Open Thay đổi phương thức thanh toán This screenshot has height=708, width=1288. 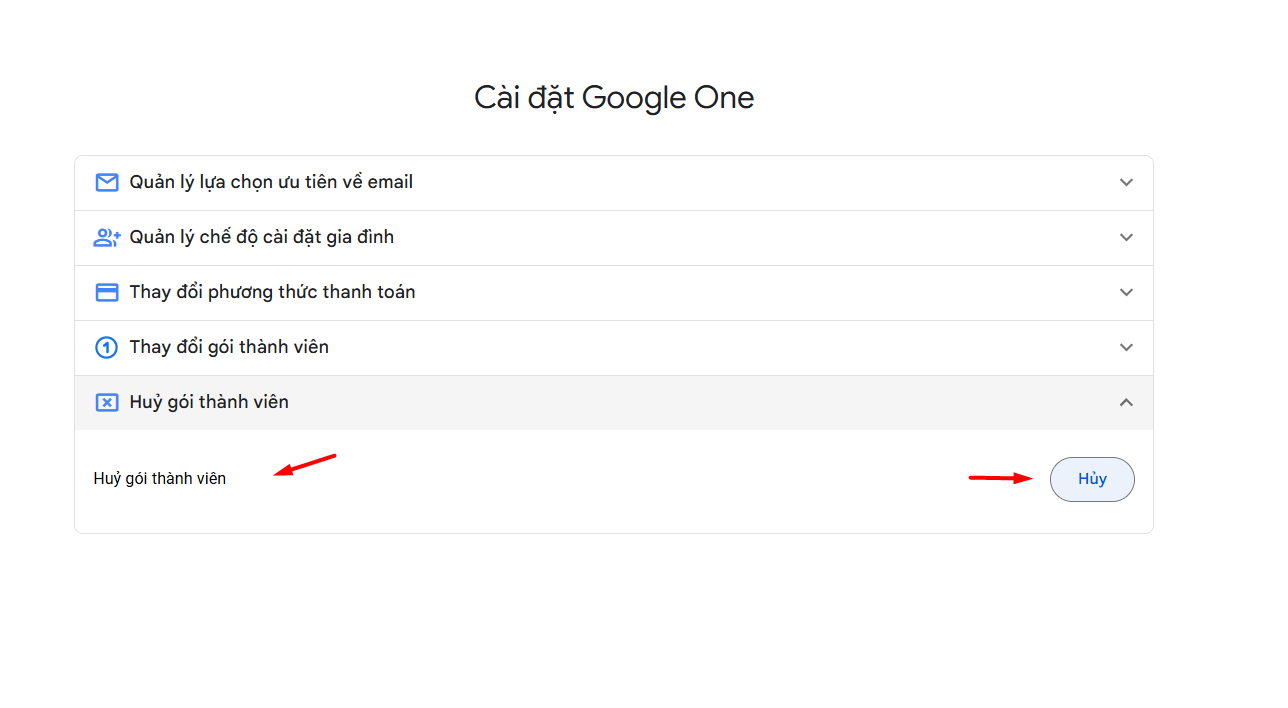point(614,293)
